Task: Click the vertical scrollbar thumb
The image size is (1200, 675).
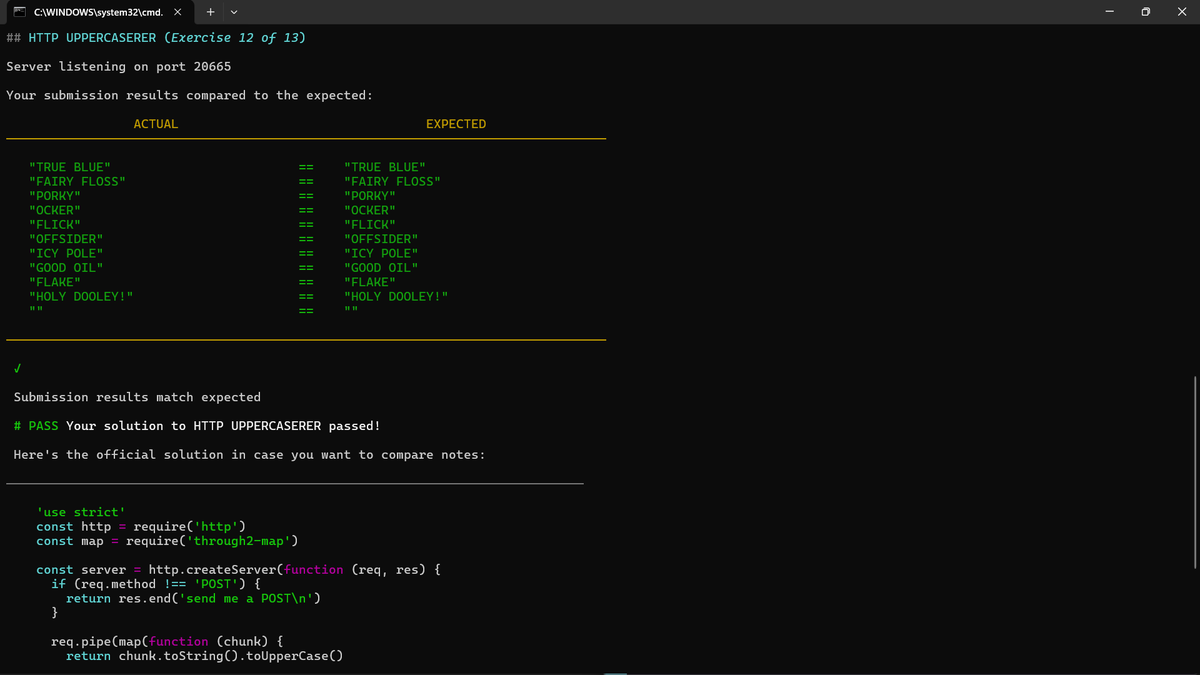Action: [1195, 472]
